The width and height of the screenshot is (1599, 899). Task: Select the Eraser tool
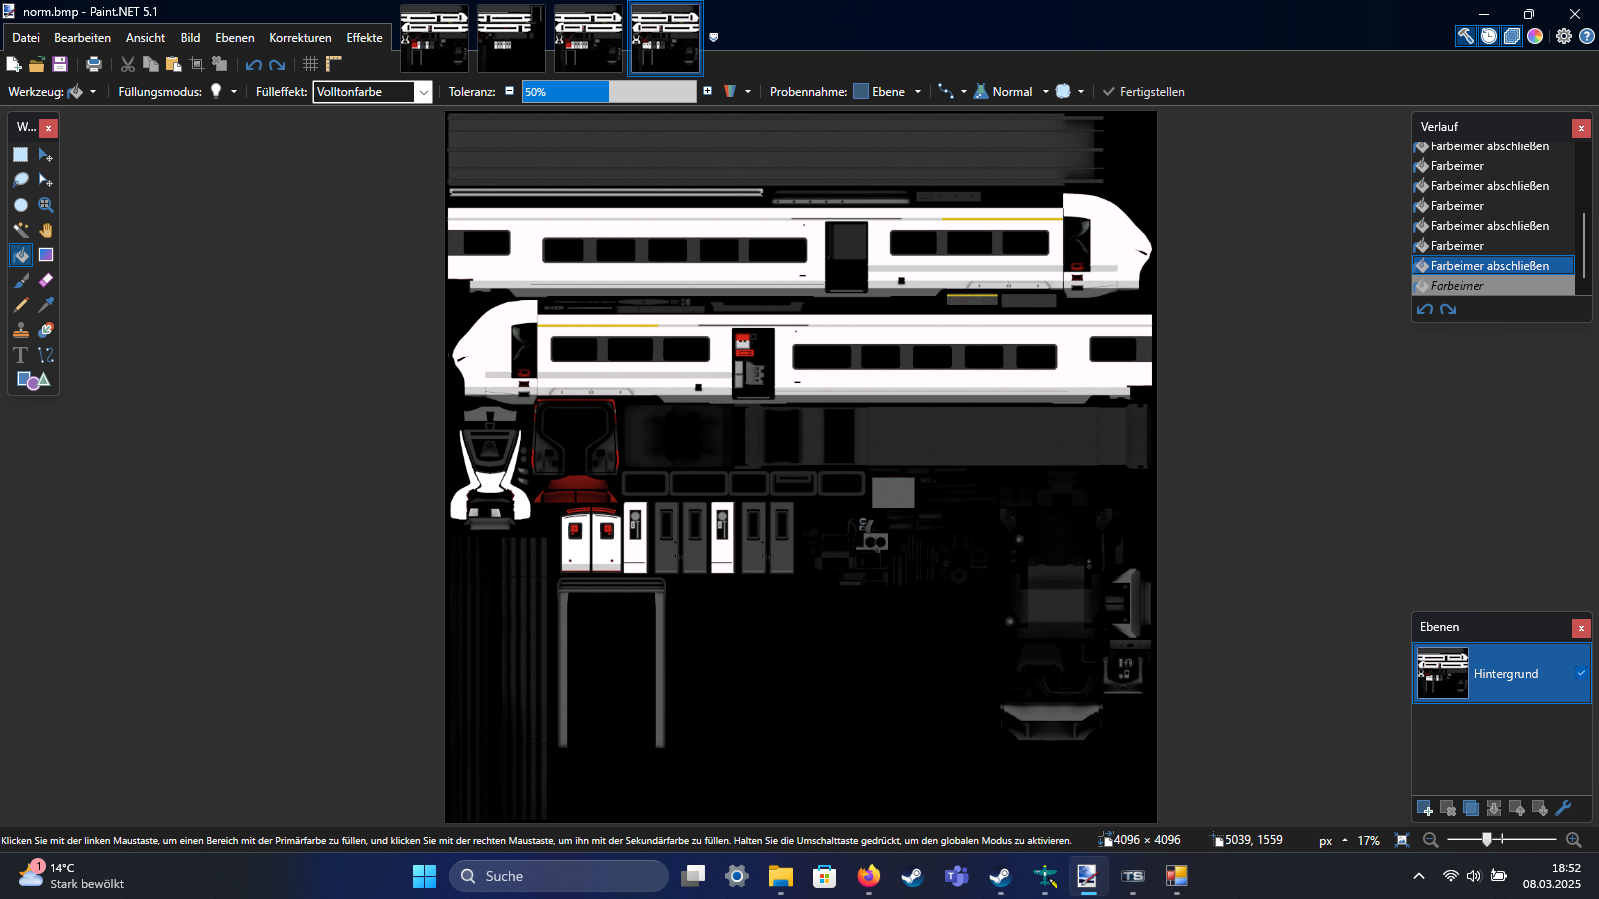click(46, 280)
